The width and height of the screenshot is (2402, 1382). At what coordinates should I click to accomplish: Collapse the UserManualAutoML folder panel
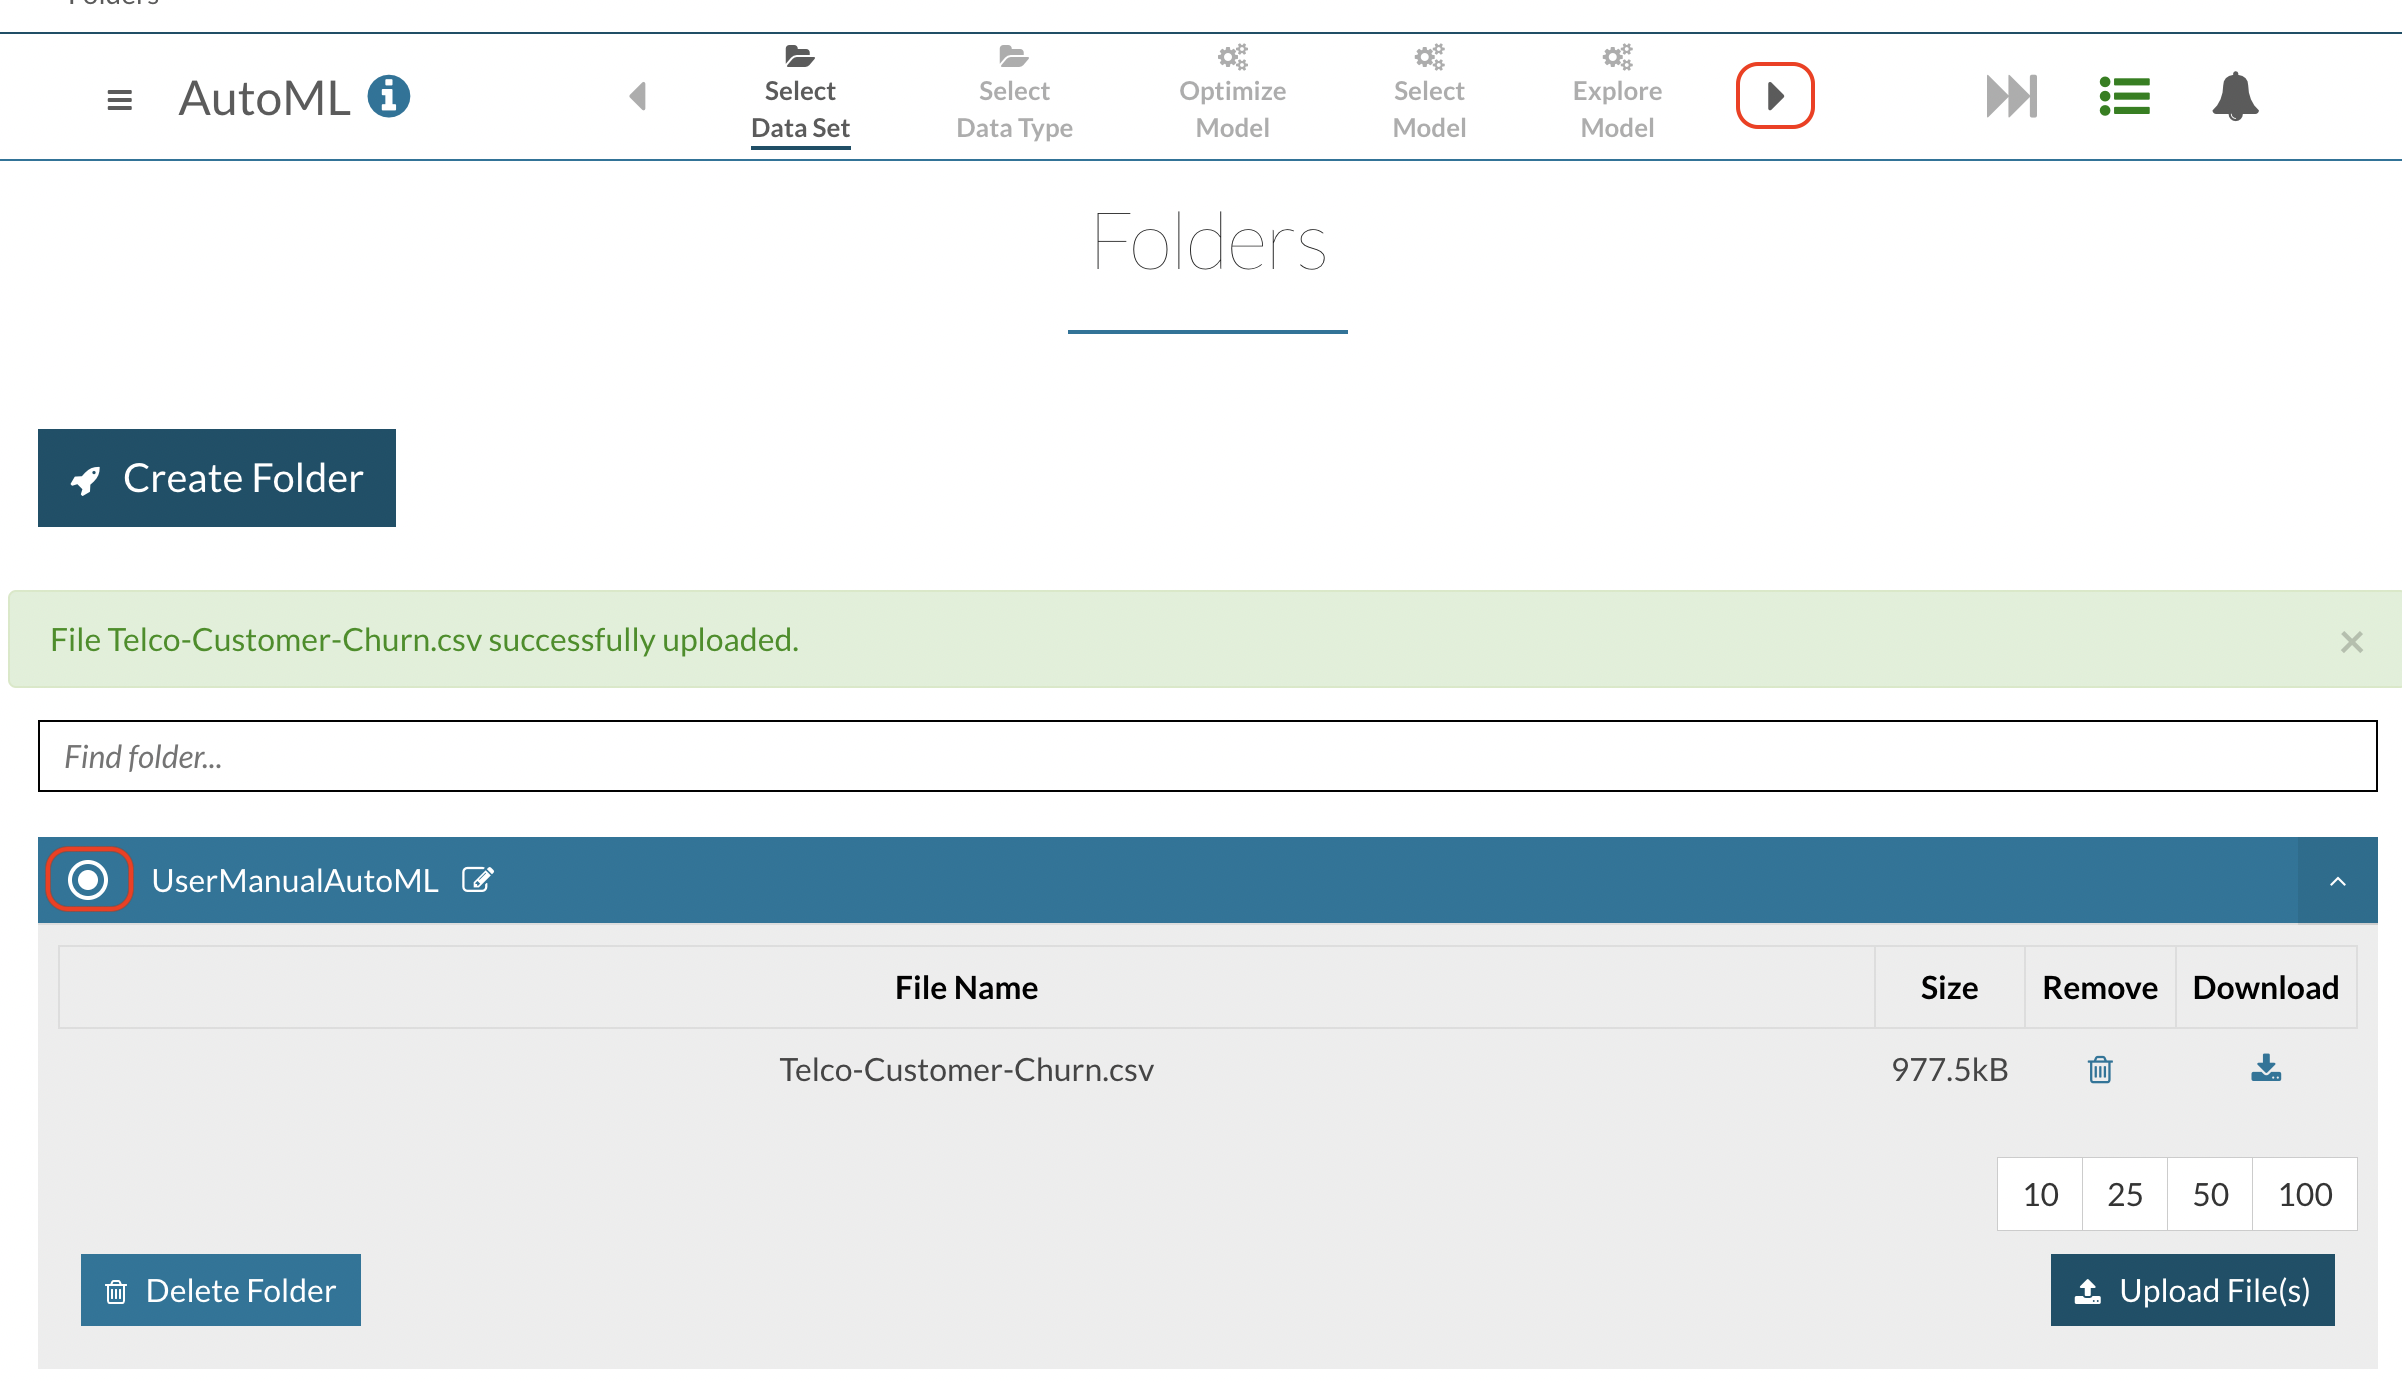tap(2337, 881)
